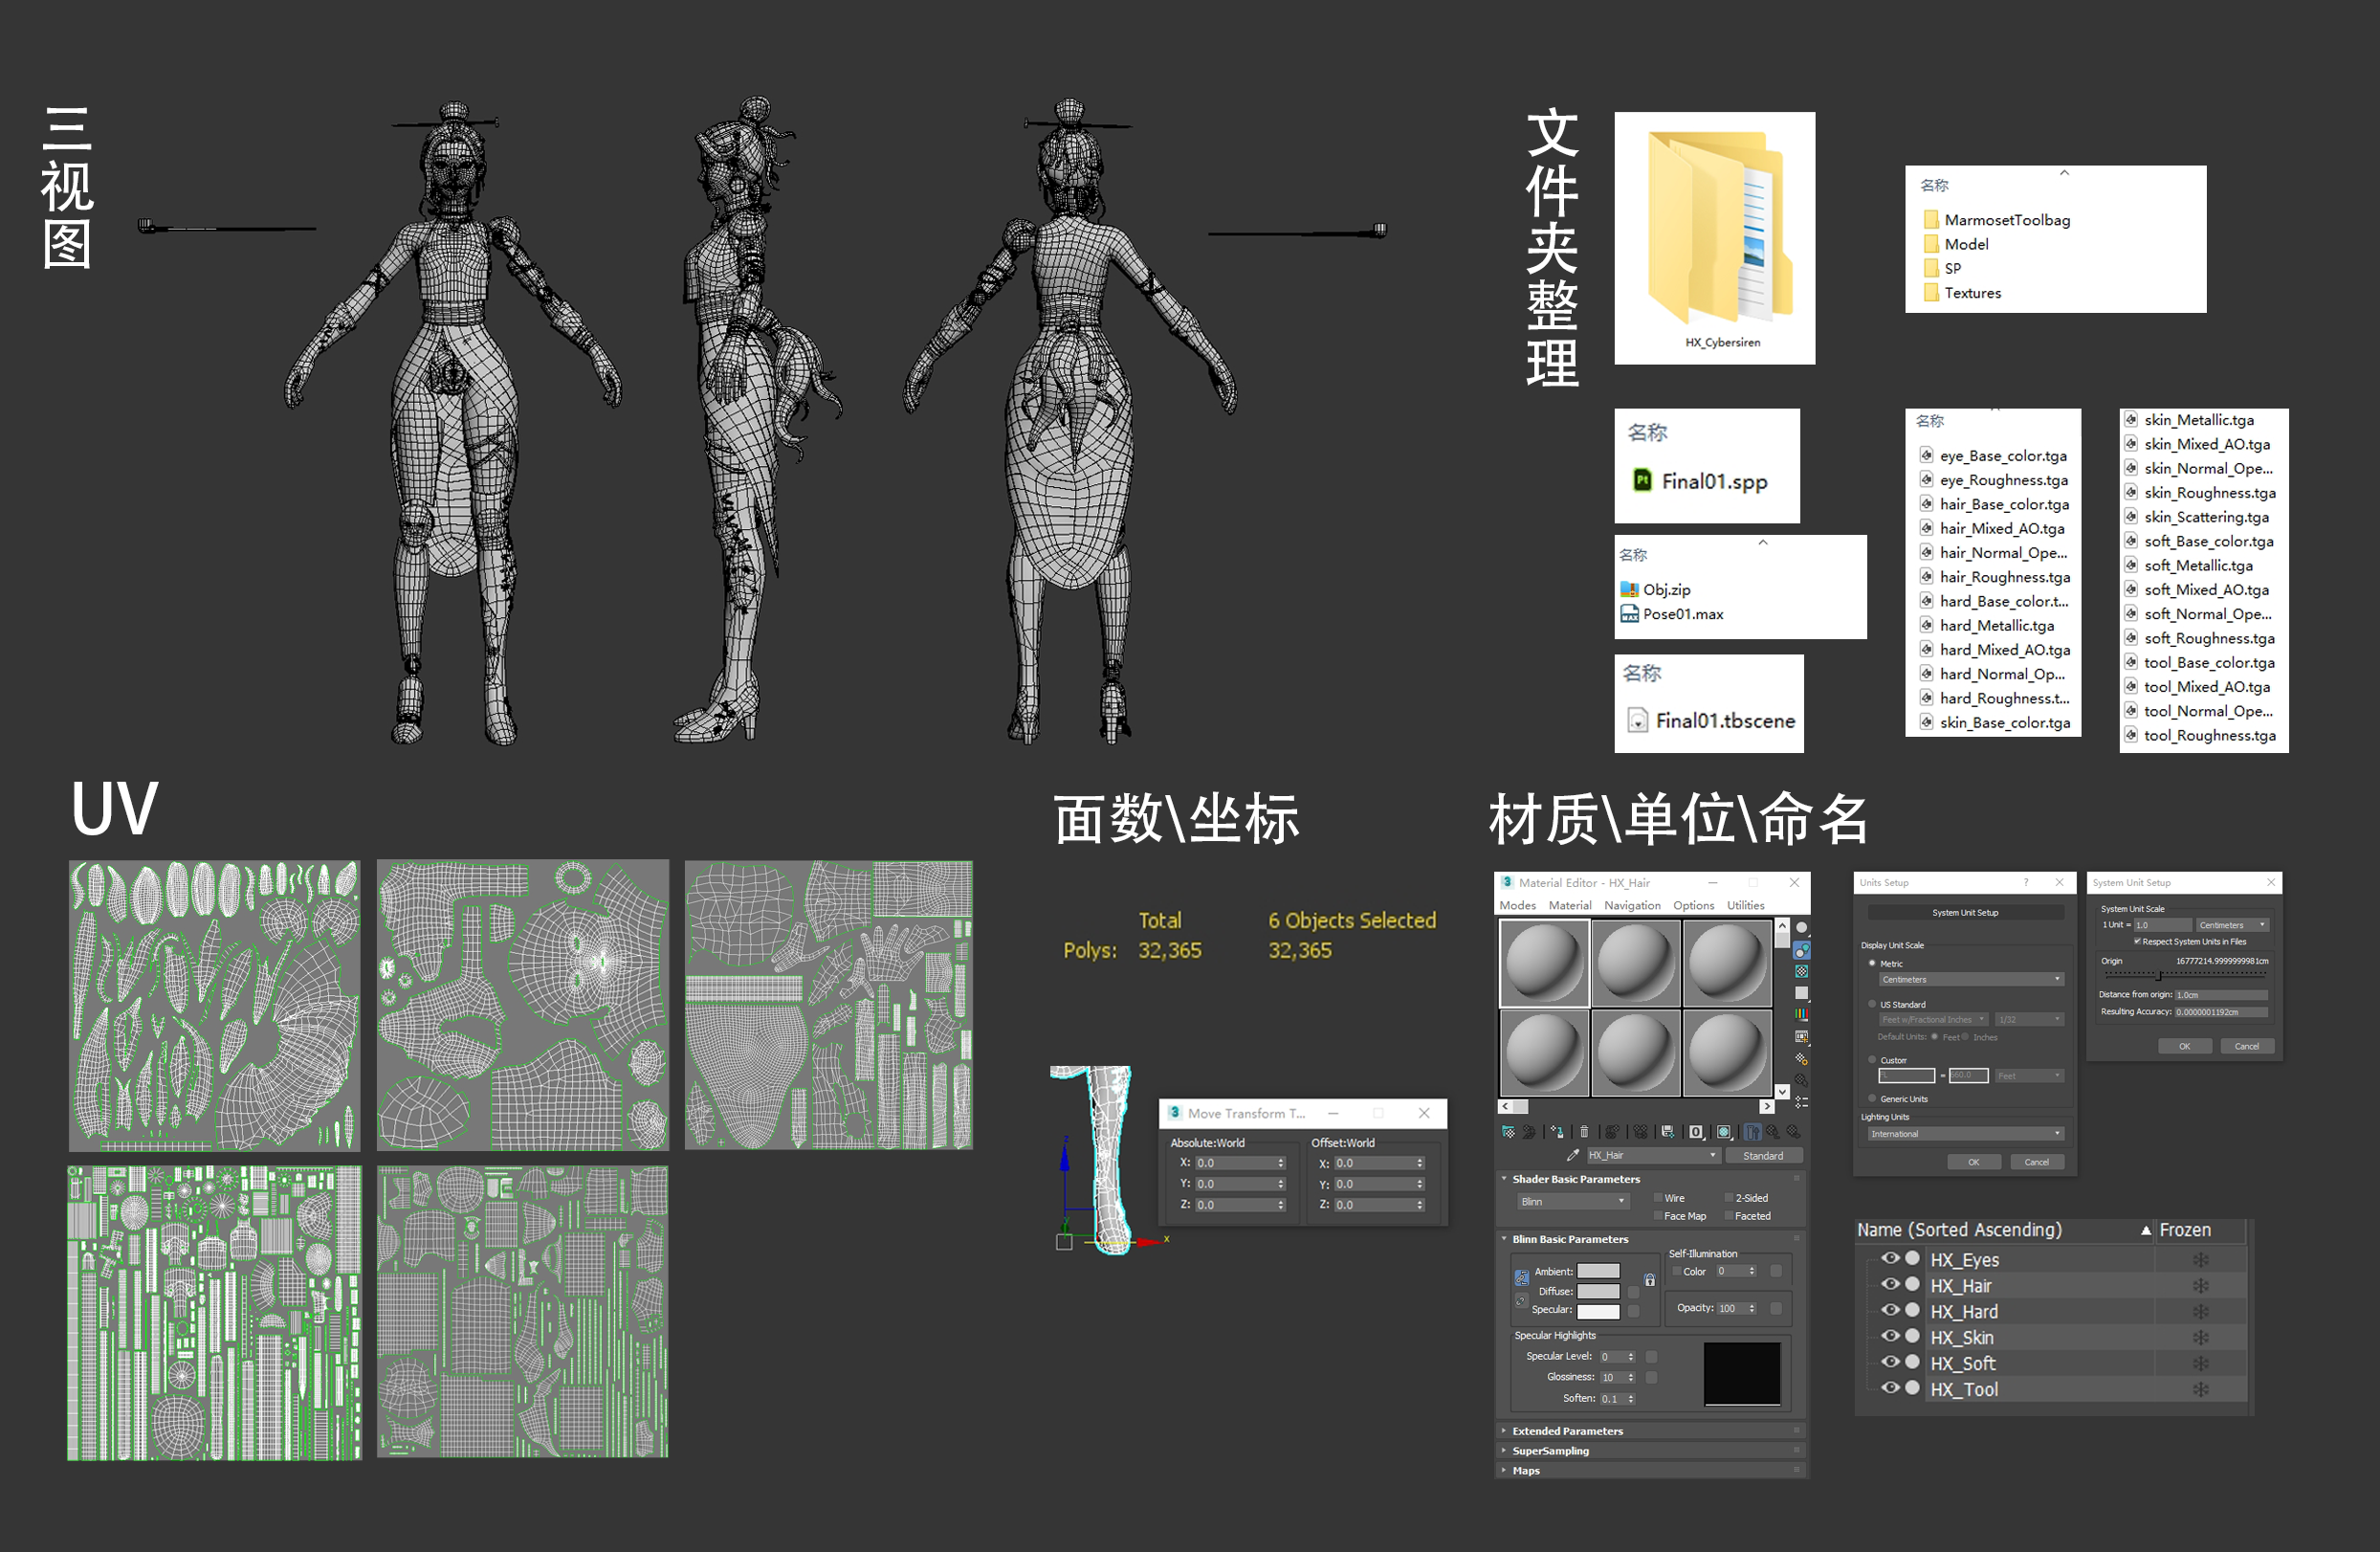Click the Standard material type button
This screenshot has height=1552, width=2380.
tap(1763, 1156)
